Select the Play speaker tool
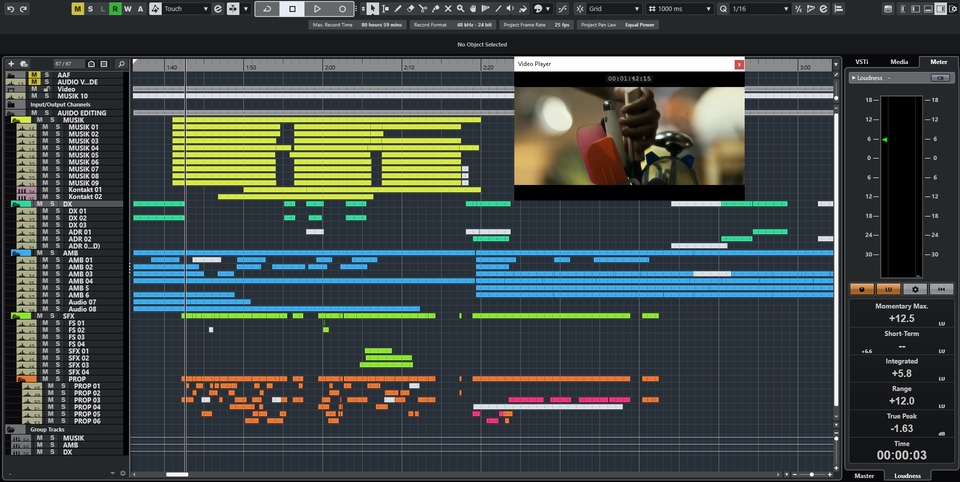This screenshot has width=960, height=482. pyautogui.click(x=510, y=9)
